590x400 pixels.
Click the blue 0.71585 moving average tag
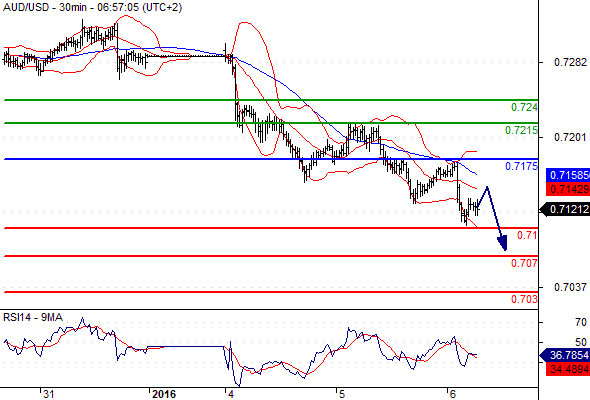click(568, 175)
